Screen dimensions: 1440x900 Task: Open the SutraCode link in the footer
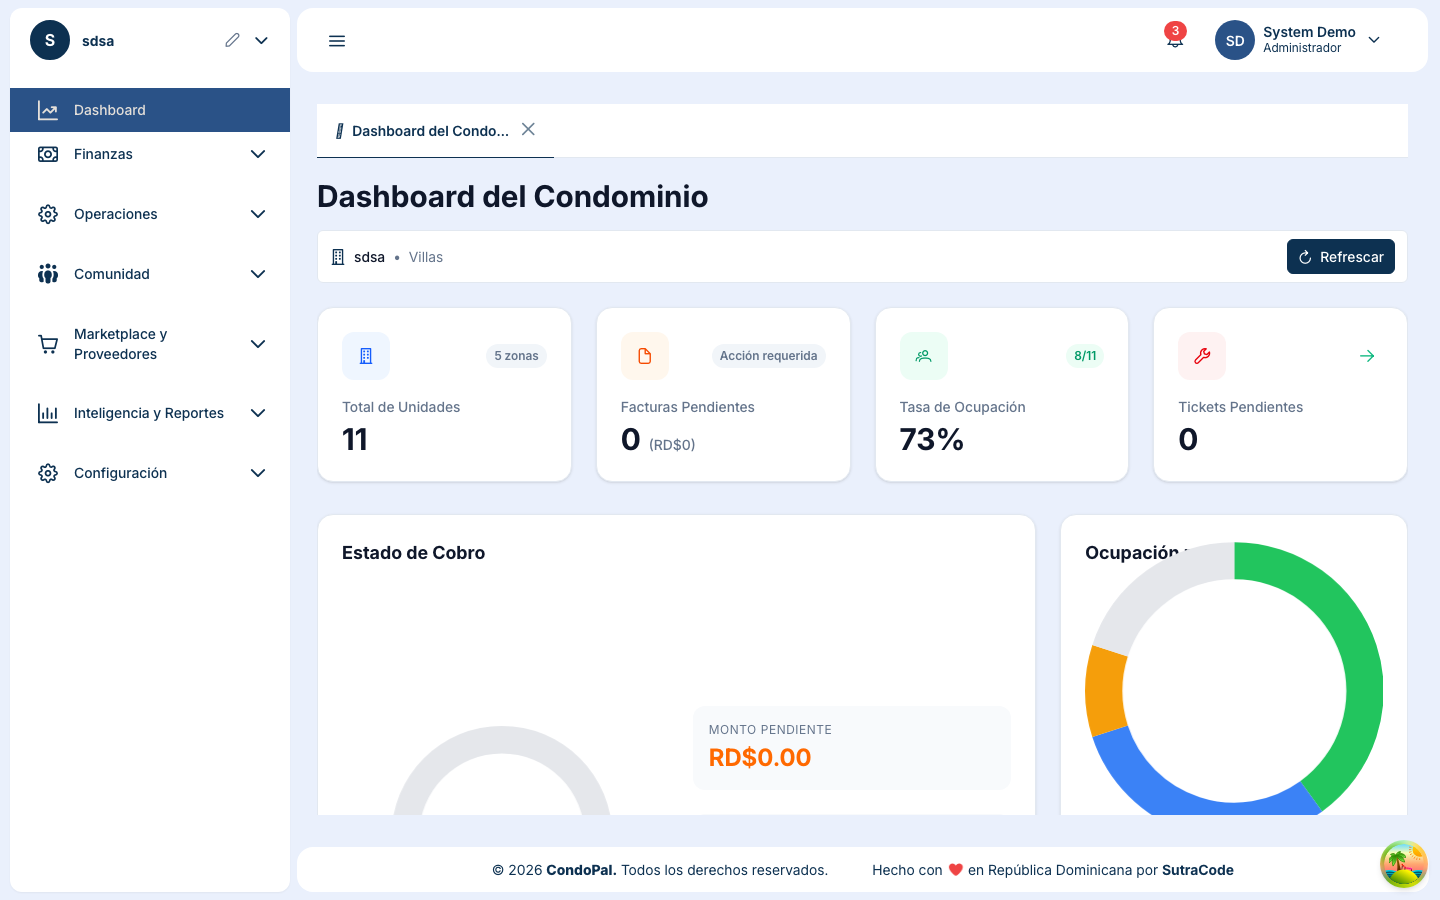[x=1197, y=870]
